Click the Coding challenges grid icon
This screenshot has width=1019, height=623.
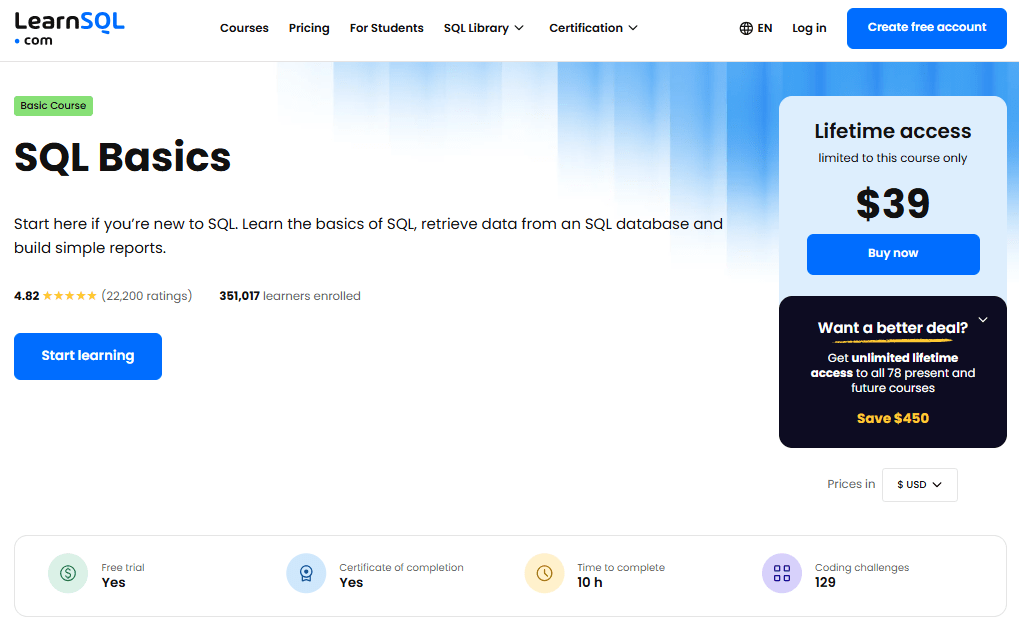[782, 573]
